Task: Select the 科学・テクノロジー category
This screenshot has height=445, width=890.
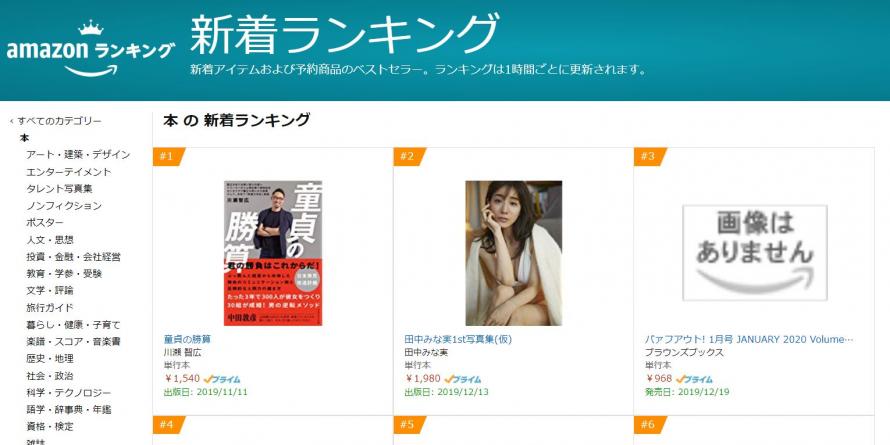Action: [x=69, y=393]
